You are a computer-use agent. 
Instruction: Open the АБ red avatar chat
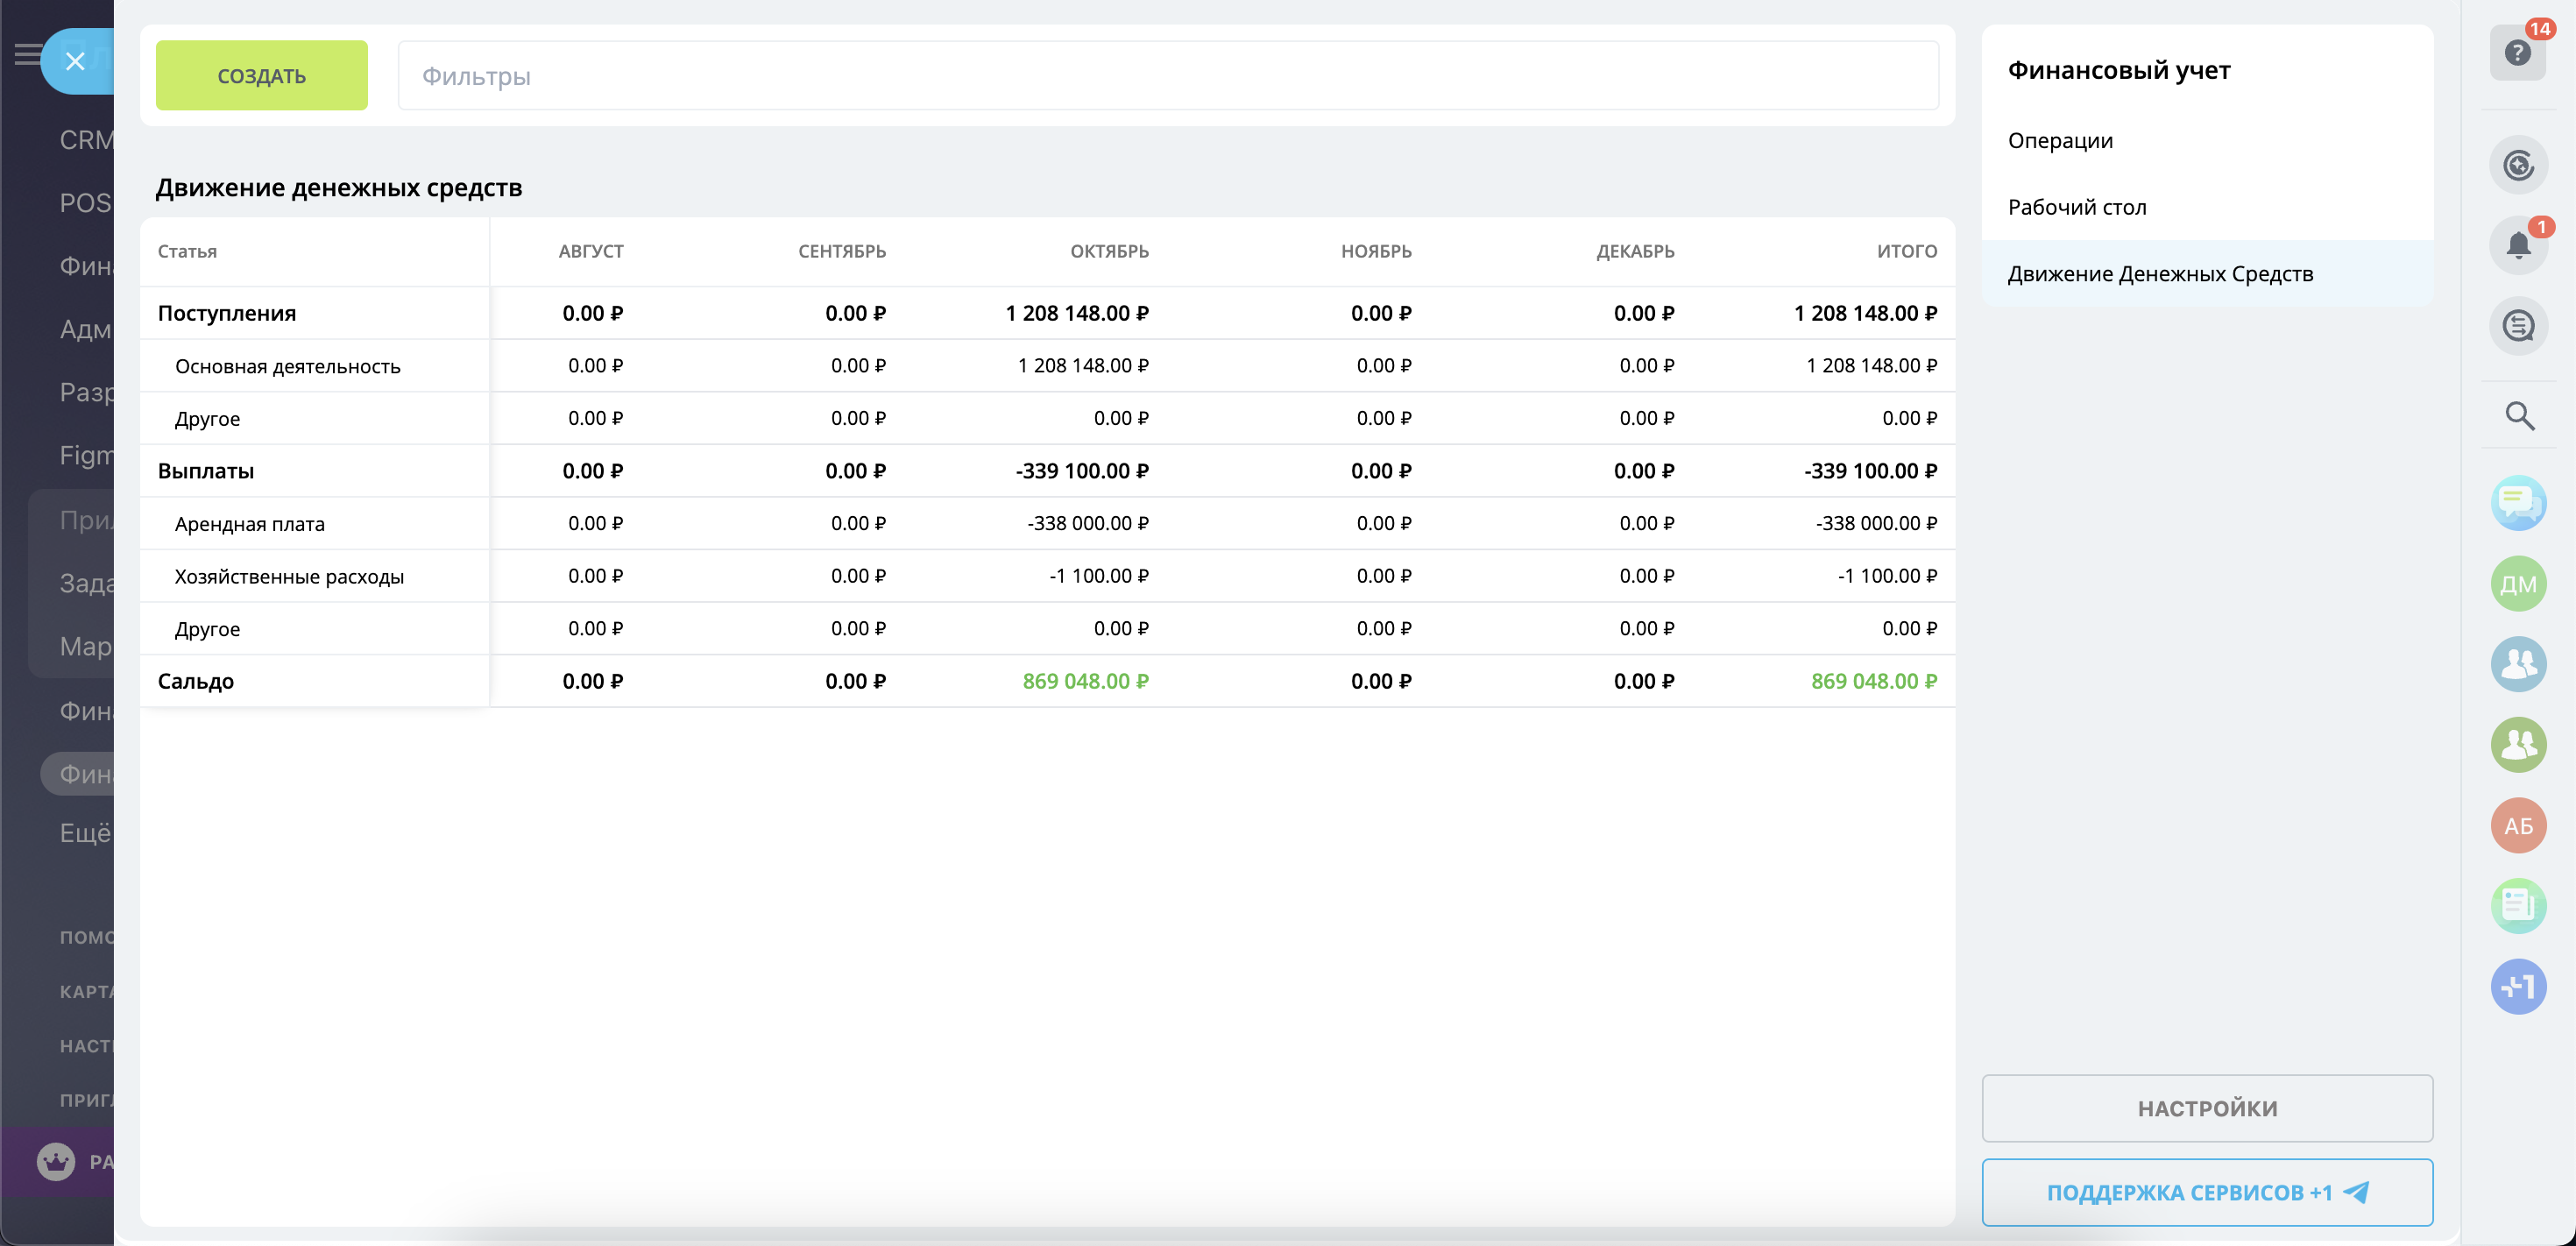2517,825
